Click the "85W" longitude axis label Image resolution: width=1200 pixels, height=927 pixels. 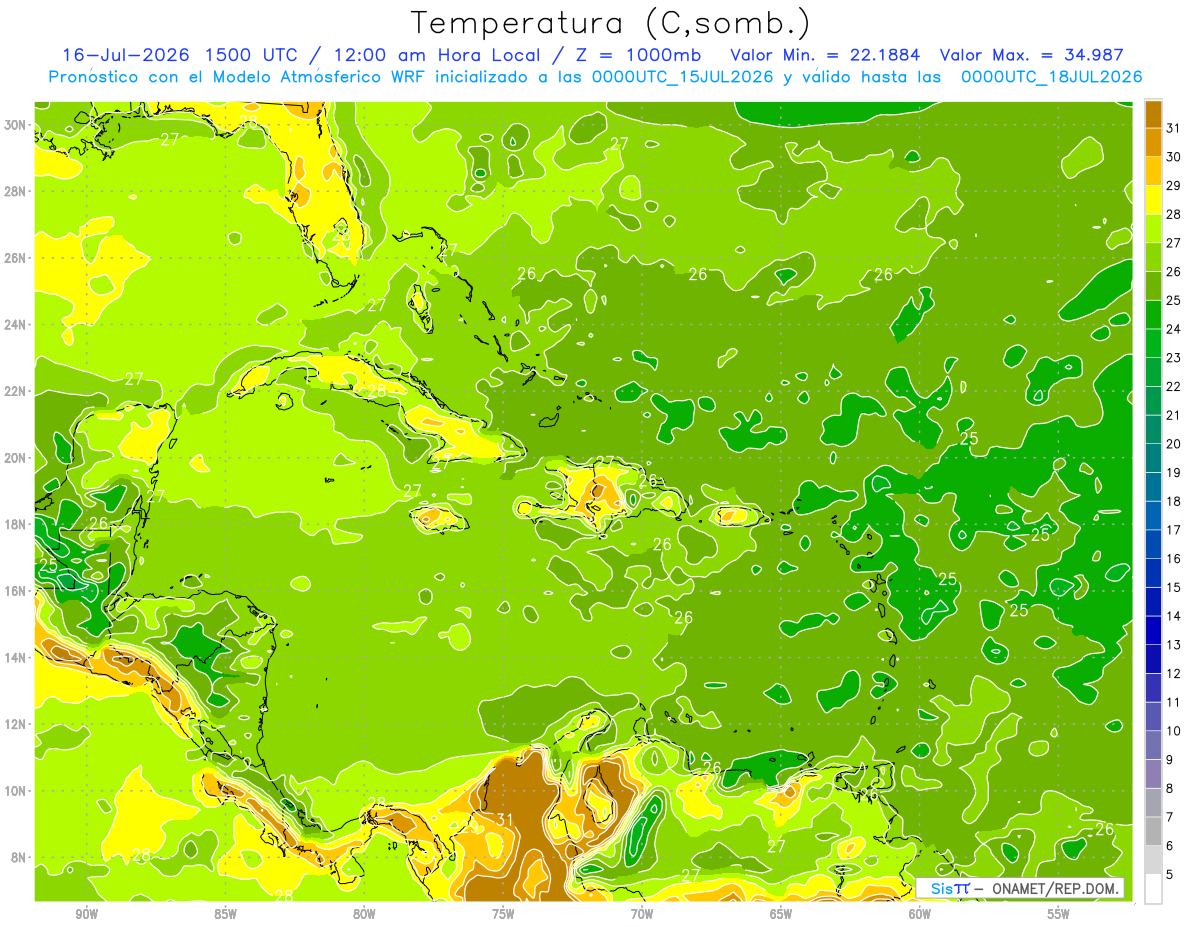pyautogui.click(x=226, y=915)
